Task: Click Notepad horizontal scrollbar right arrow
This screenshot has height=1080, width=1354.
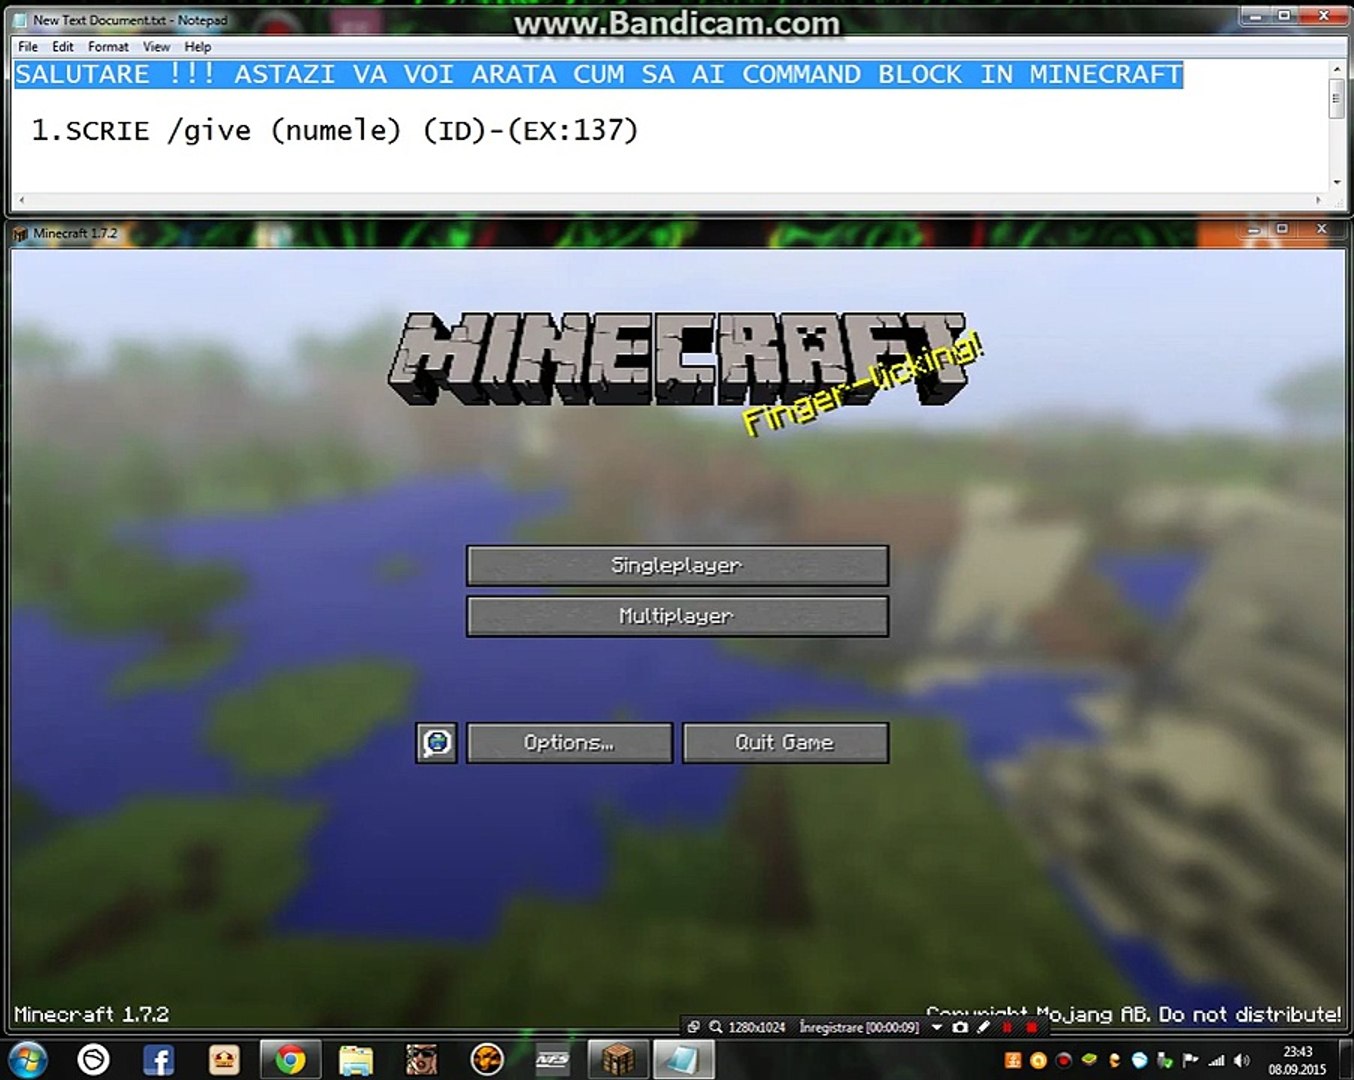Action: point(1318,200)
